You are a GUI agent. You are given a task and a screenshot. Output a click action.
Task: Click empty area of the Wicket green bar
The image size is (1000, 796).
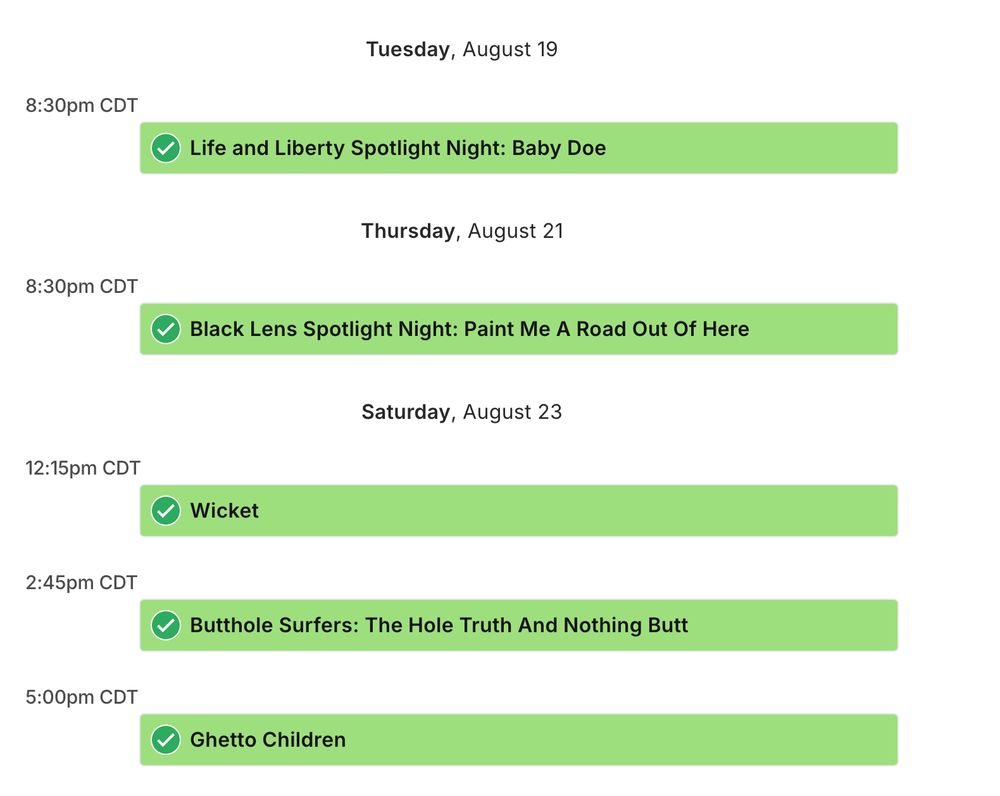[574, 510]
